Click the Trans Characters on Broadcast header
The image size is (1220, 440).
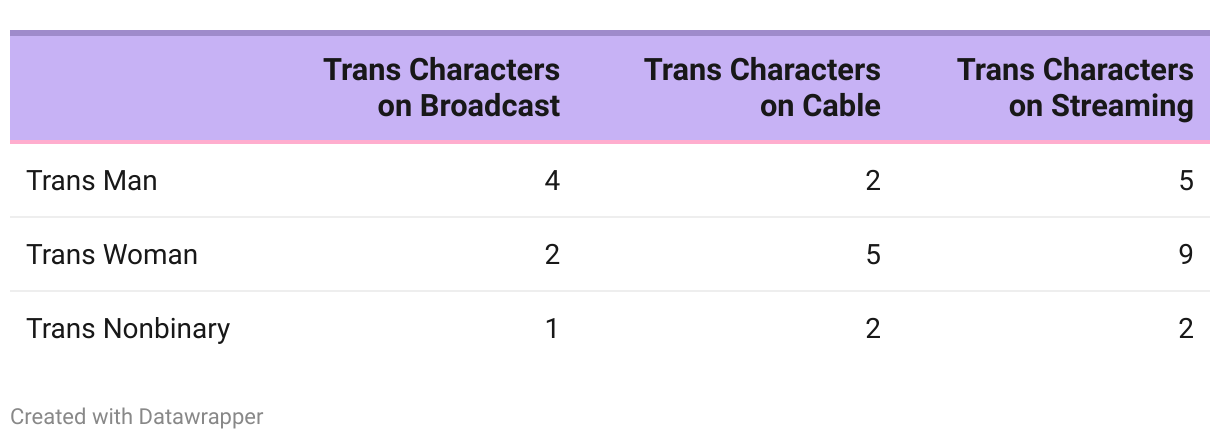click(442, 88)
